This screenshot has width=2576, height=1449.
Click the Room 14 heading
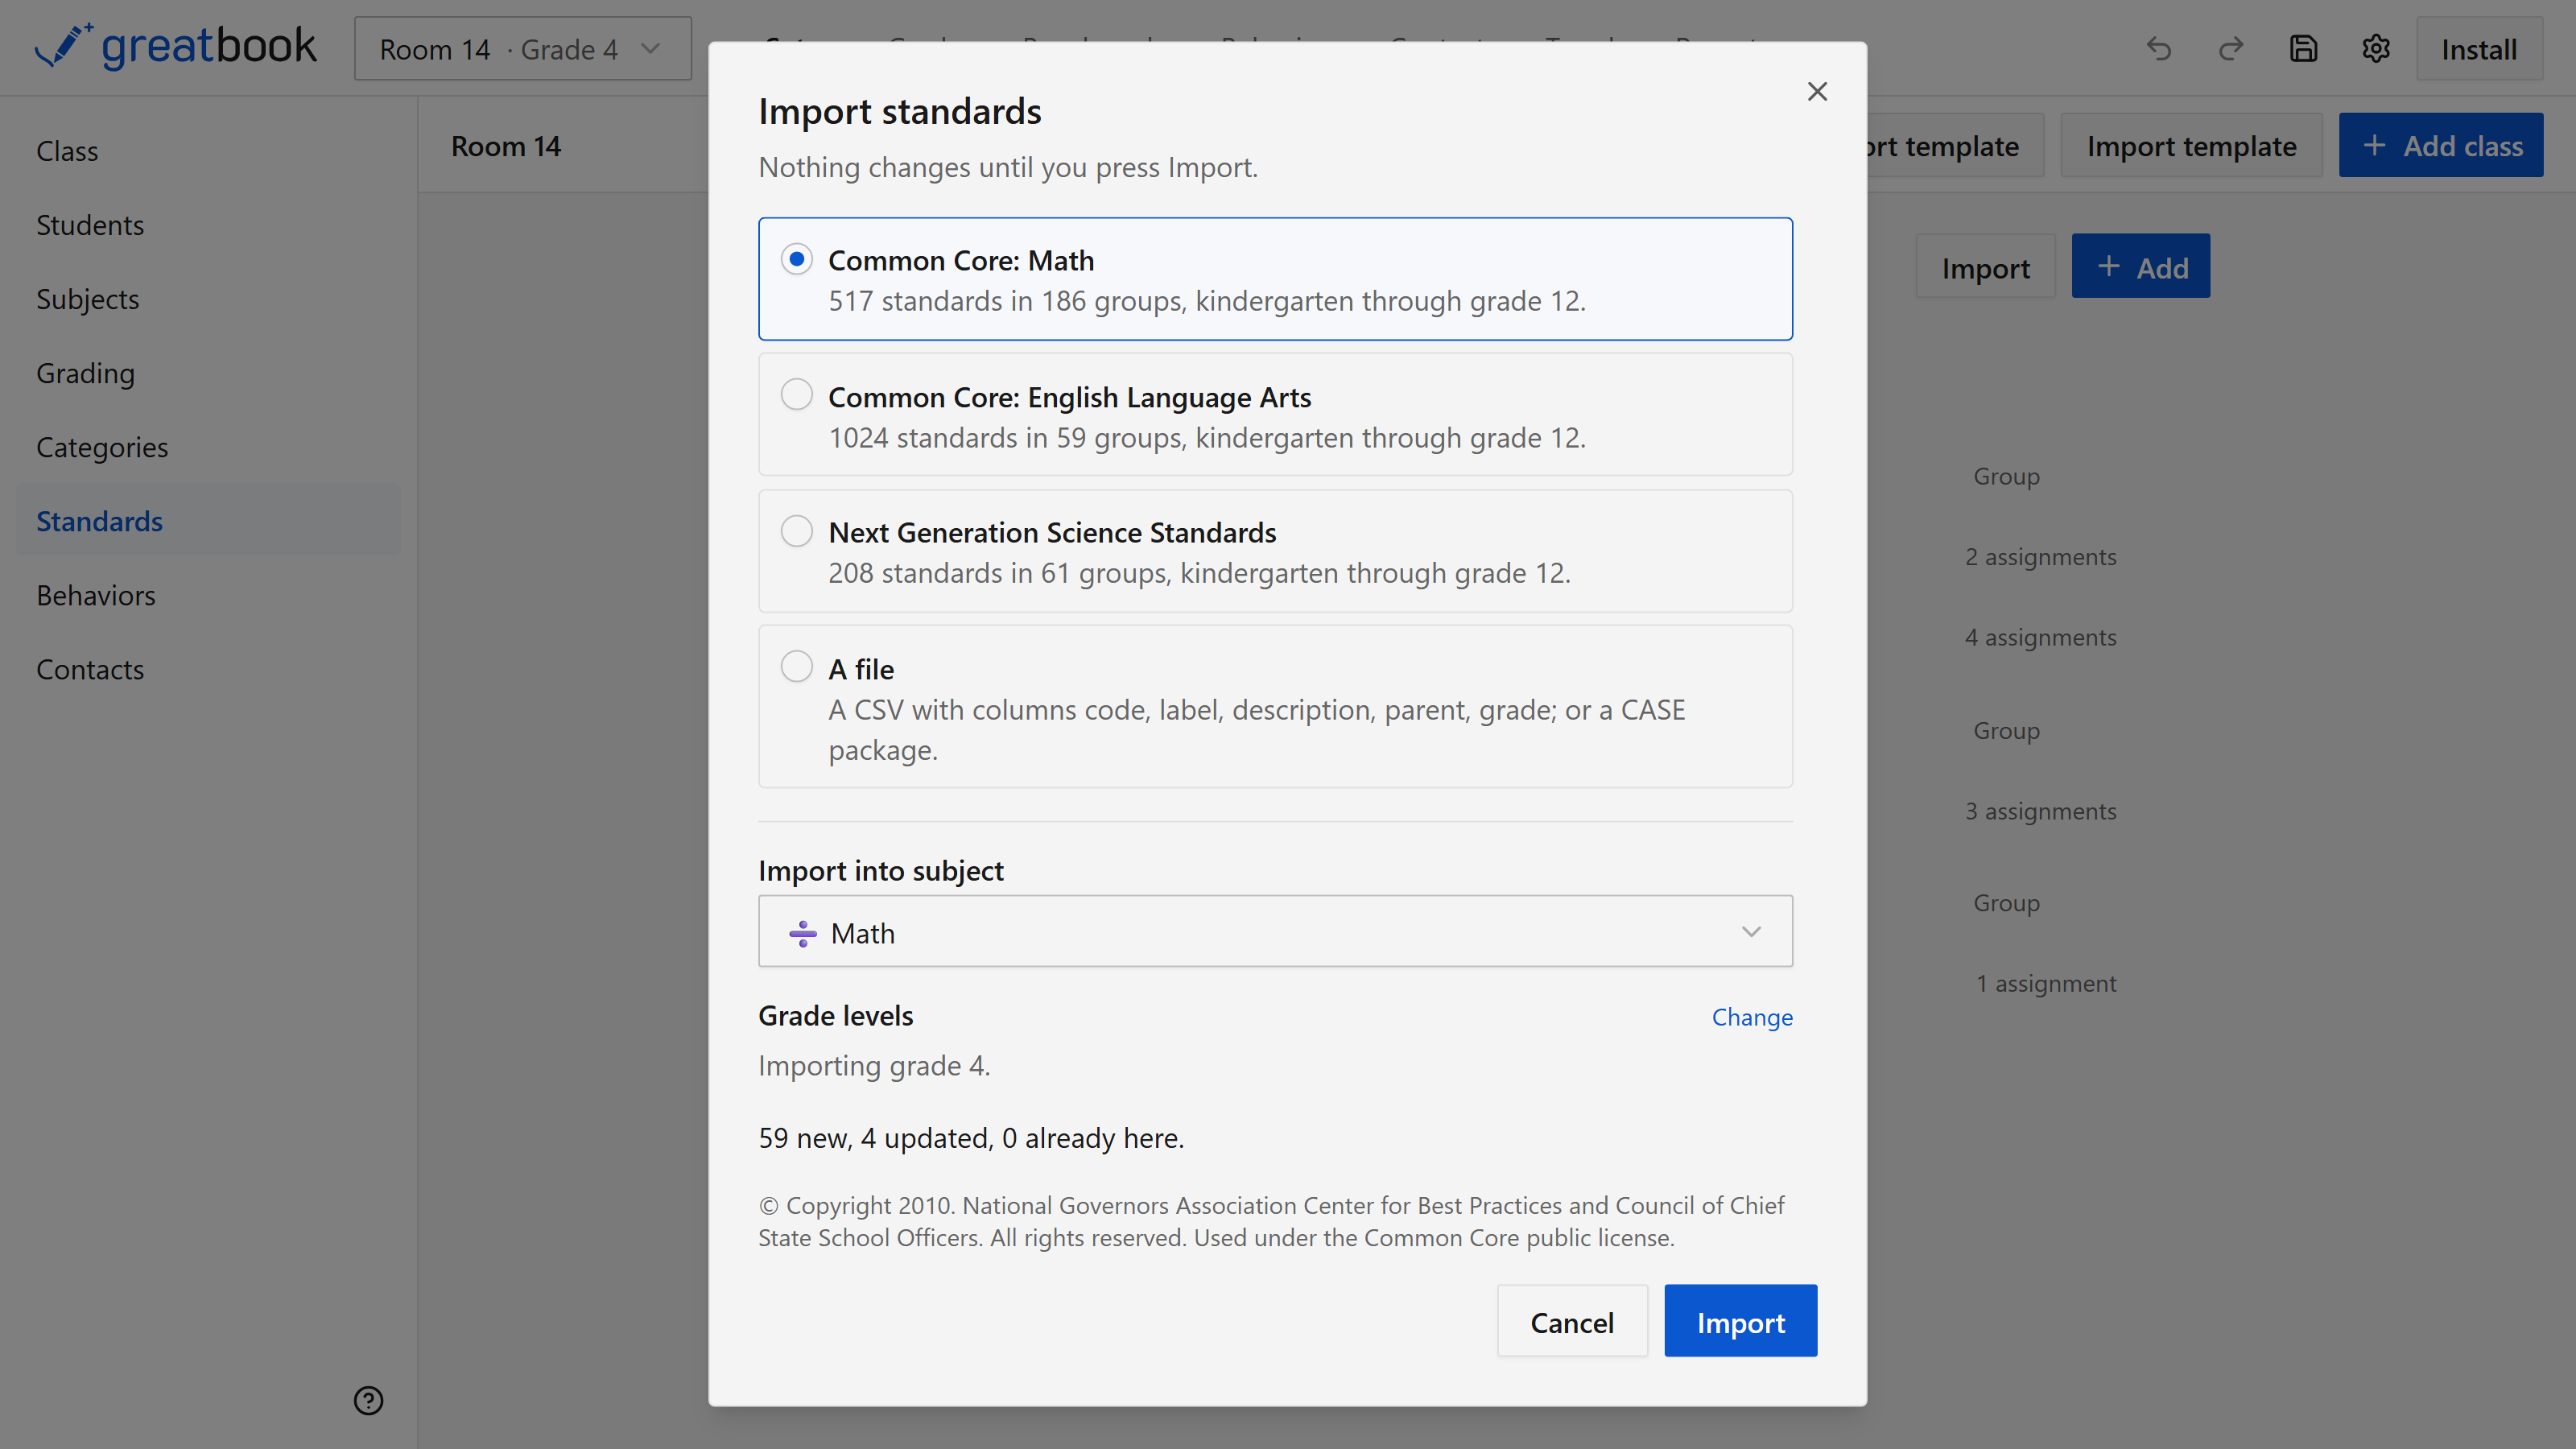click(506, 146)
